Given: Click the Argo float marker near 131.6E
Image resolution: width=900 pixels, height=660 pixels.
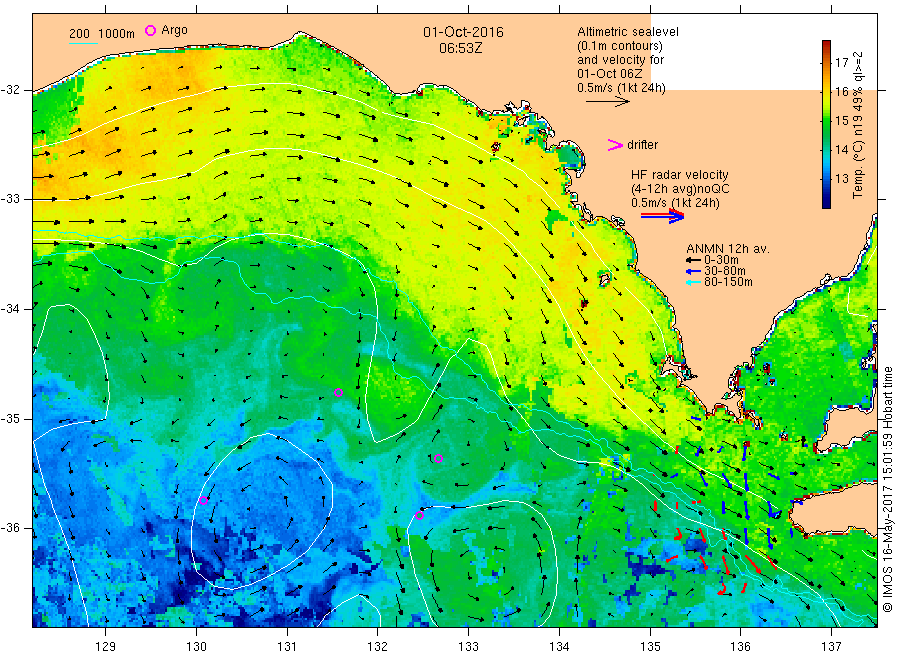Looking at the screenshot, I should [339, 393].
